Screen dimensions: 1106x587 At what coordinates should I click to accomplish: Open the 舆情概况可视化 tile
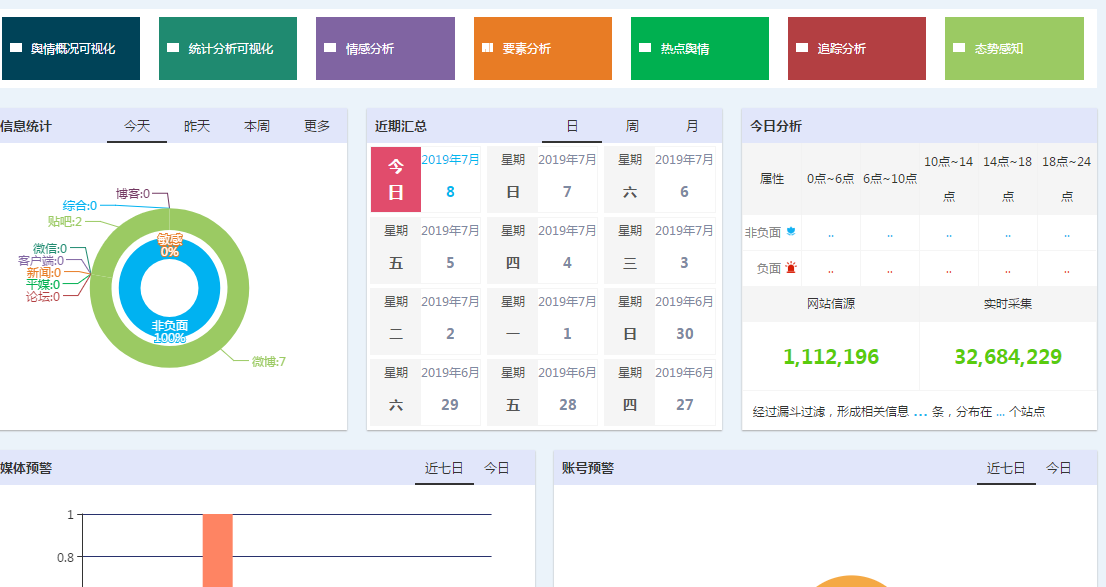point(71,48)
